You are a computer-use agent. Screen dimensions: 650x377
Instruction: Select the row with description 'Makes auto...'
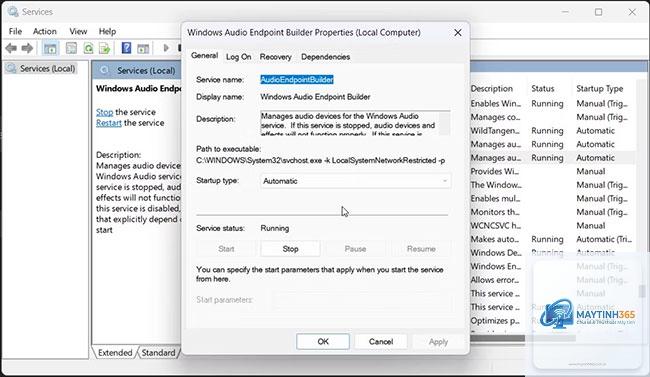553,239
